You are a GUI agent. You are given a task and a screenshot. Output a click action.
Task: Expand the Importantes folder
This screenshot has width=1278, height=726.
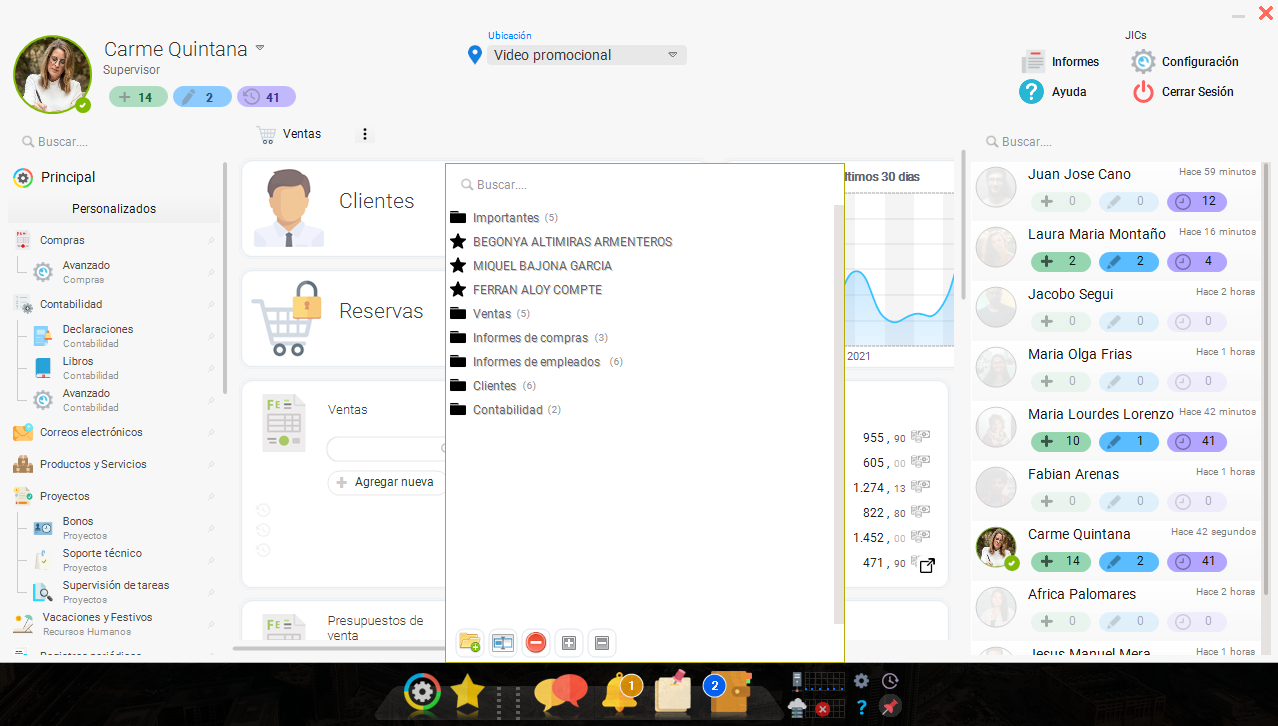coord(458,217)
